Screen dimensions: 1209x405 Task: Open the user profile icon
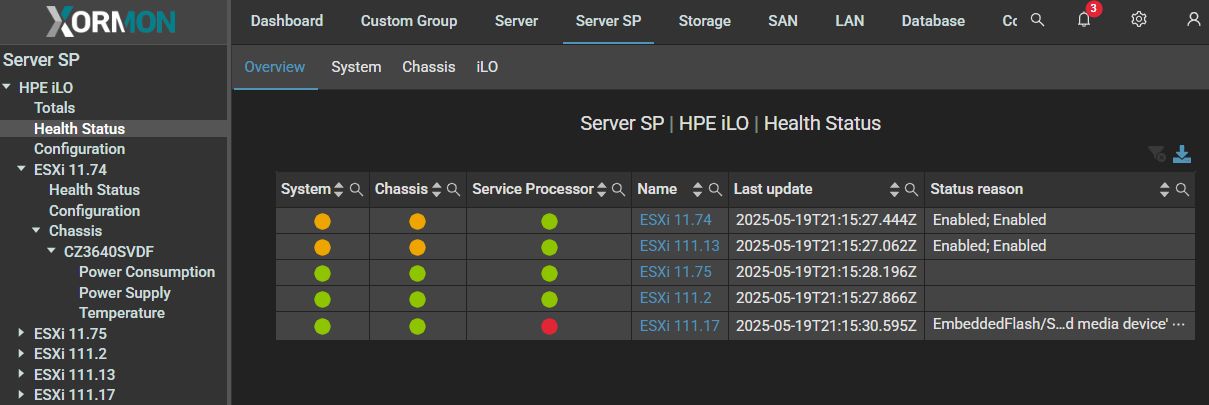click(x=1193, y=20)
